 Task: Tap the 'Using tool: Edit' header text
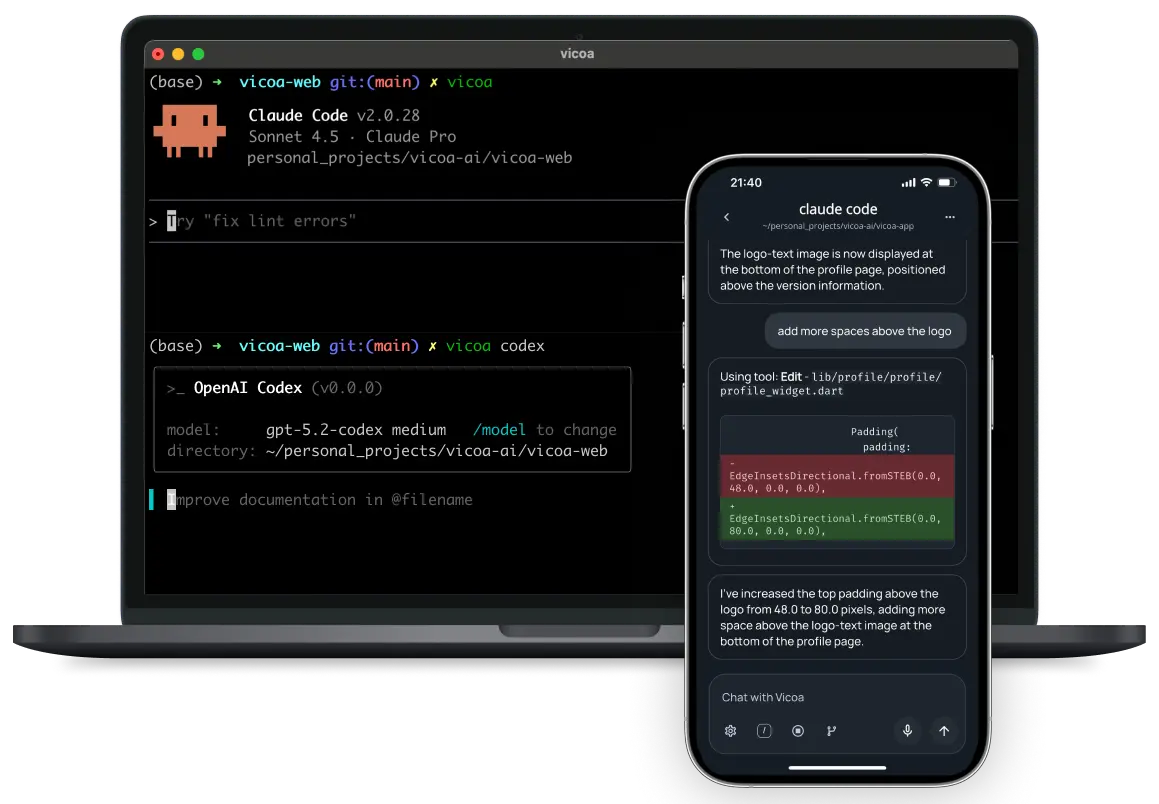(761, 377)
